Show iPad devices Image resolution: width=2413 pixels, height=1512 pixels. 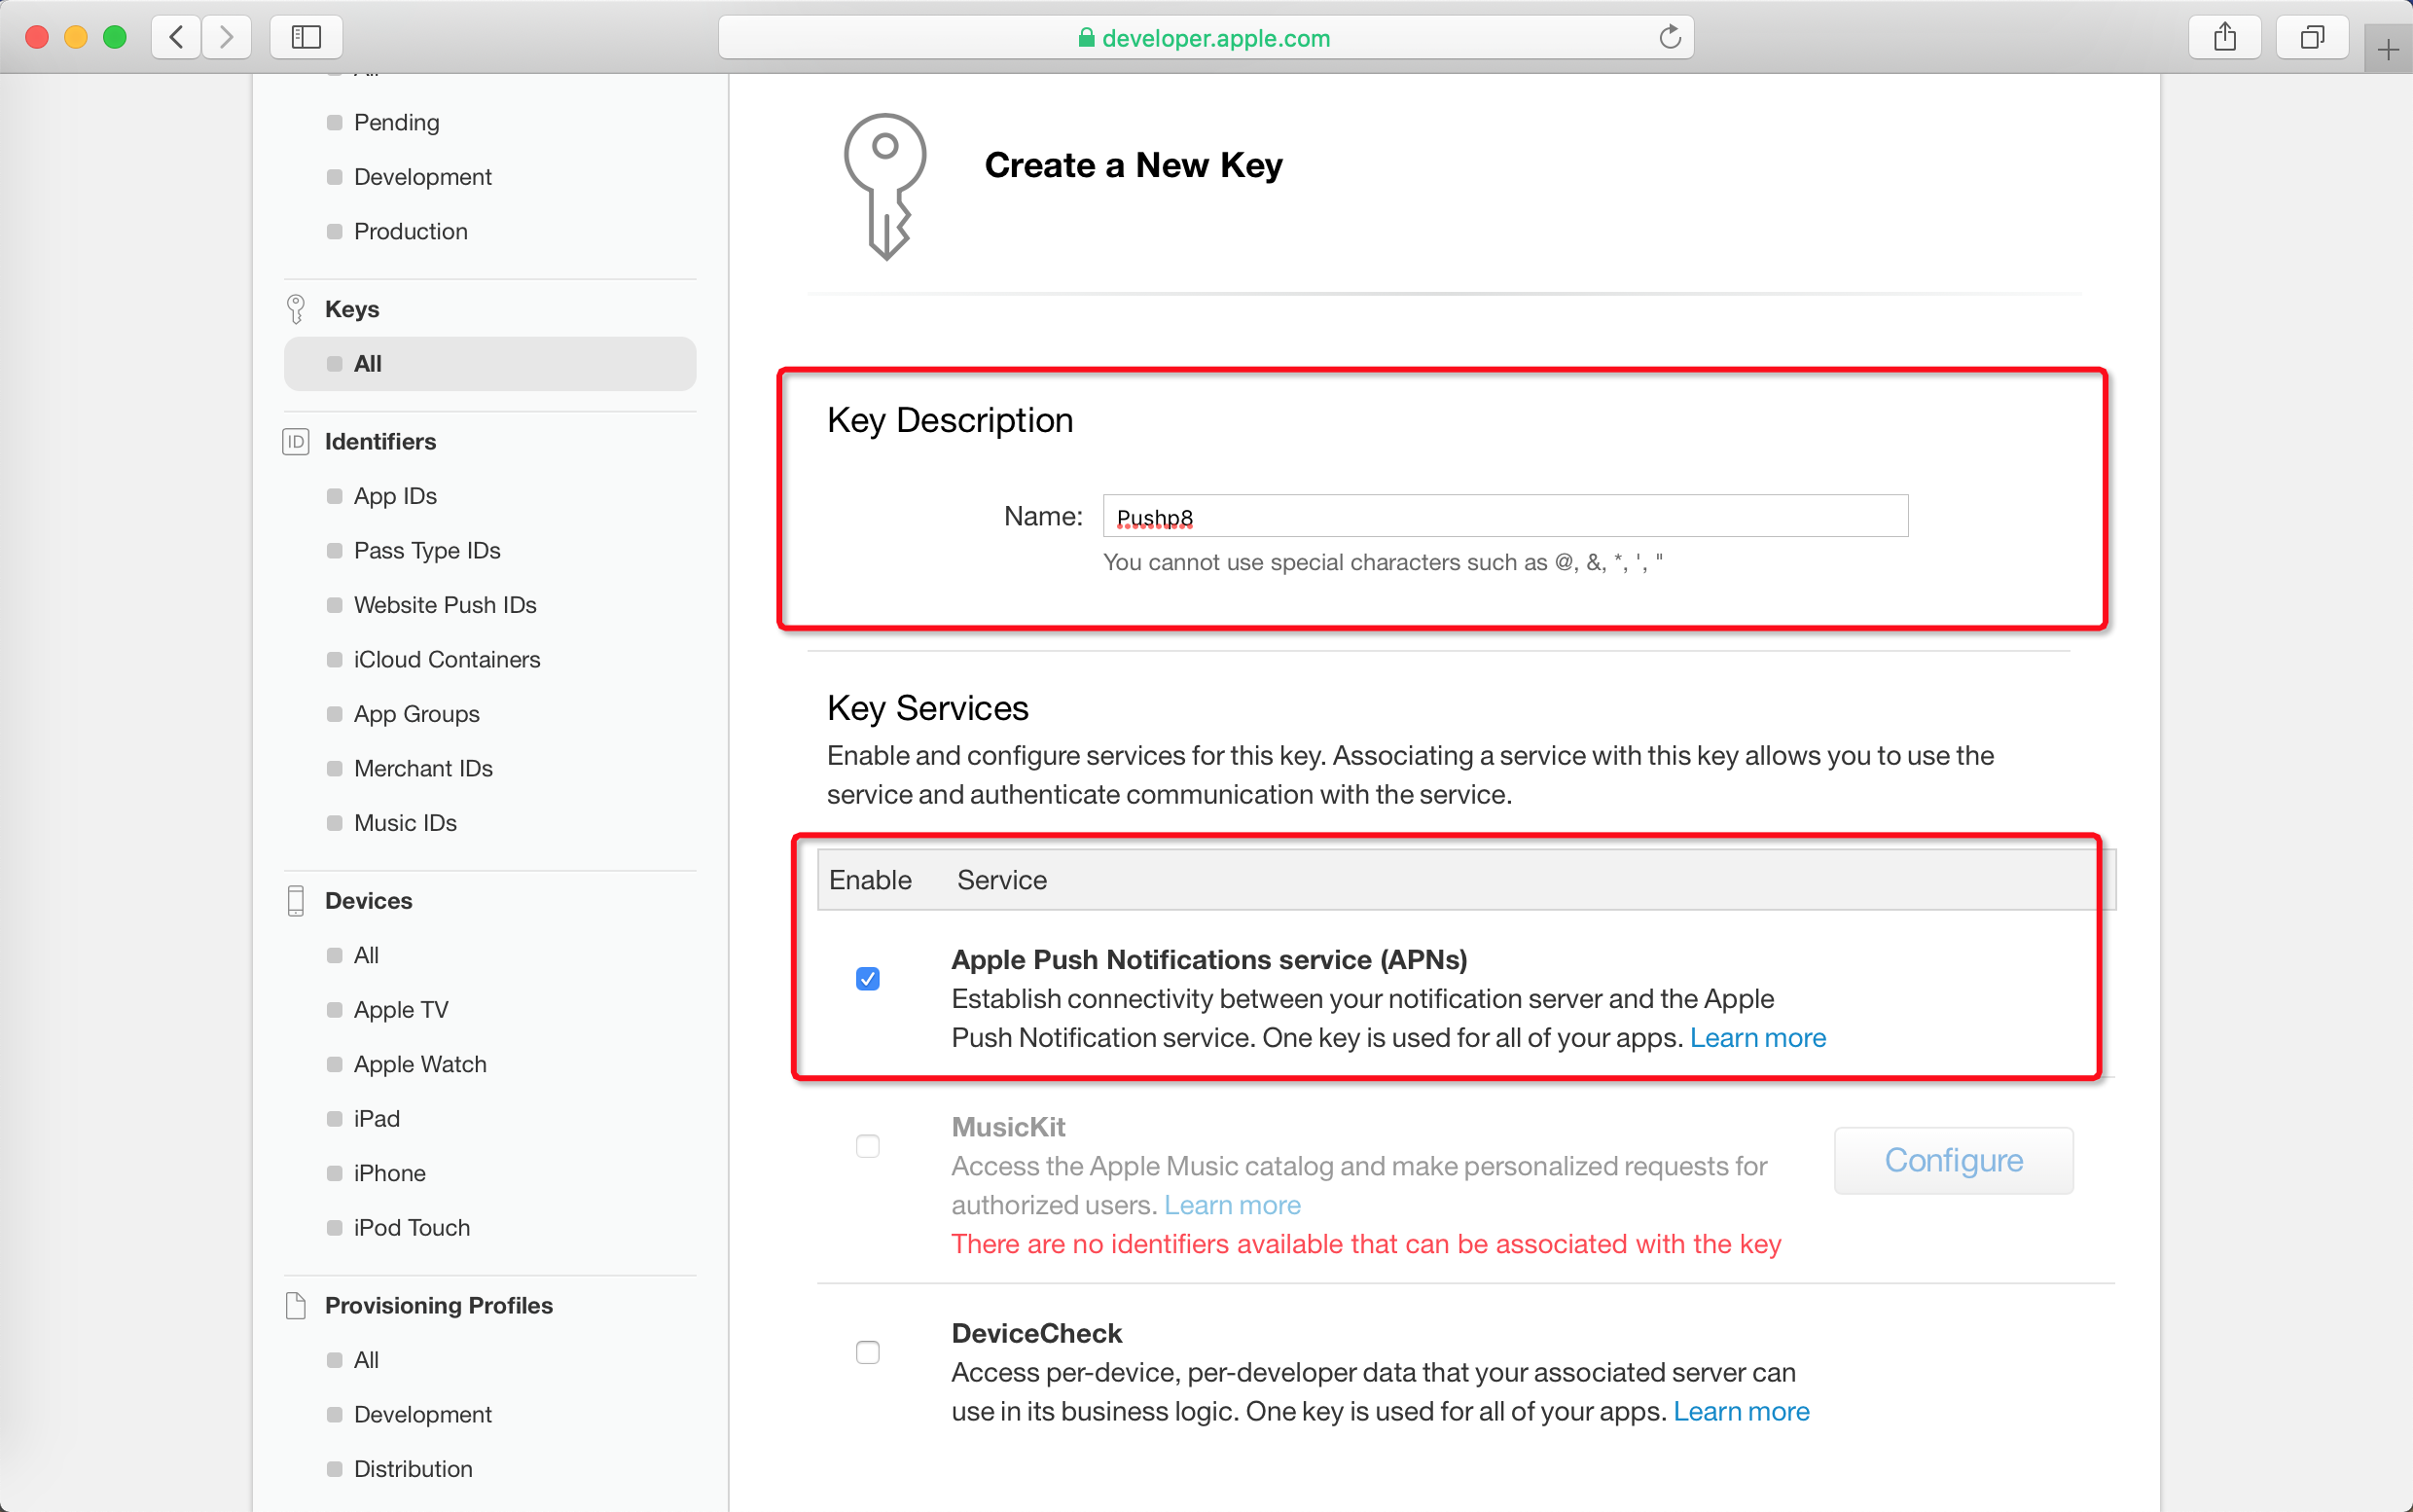click(376, 1119)
